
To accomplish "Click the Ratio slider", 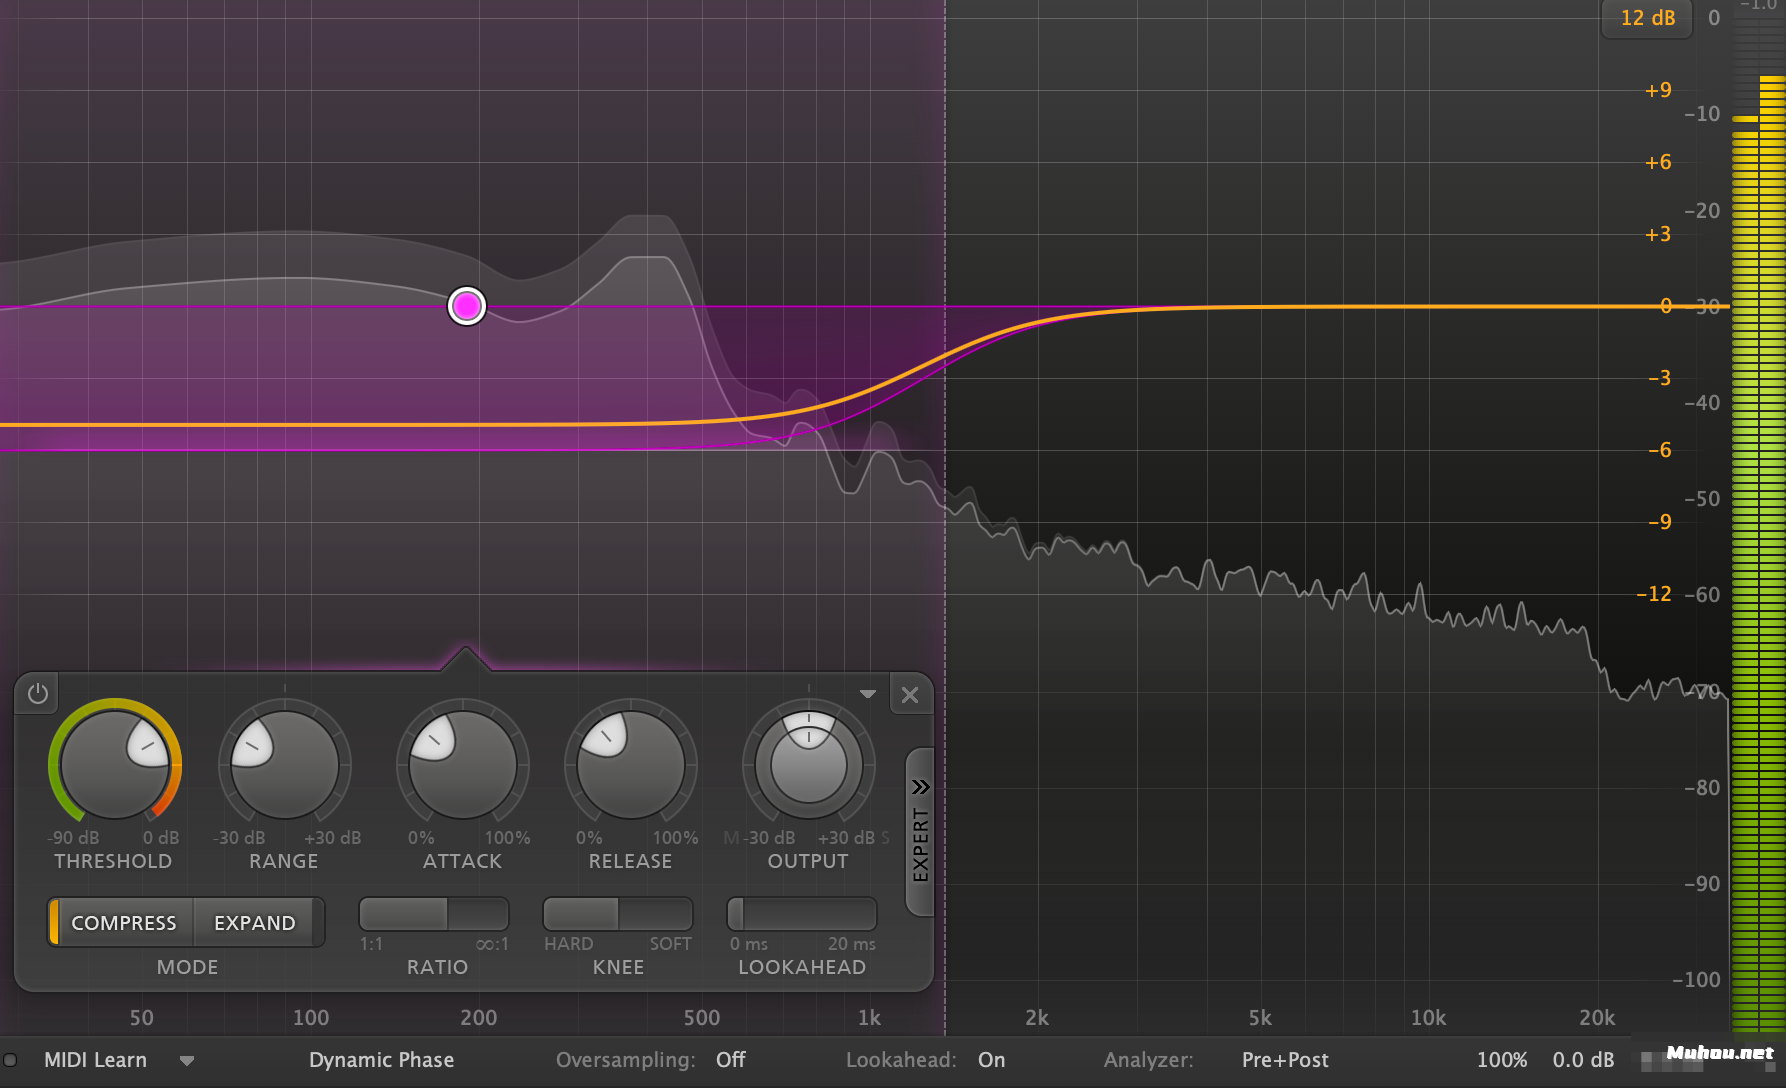I will (x=434, y=914).
